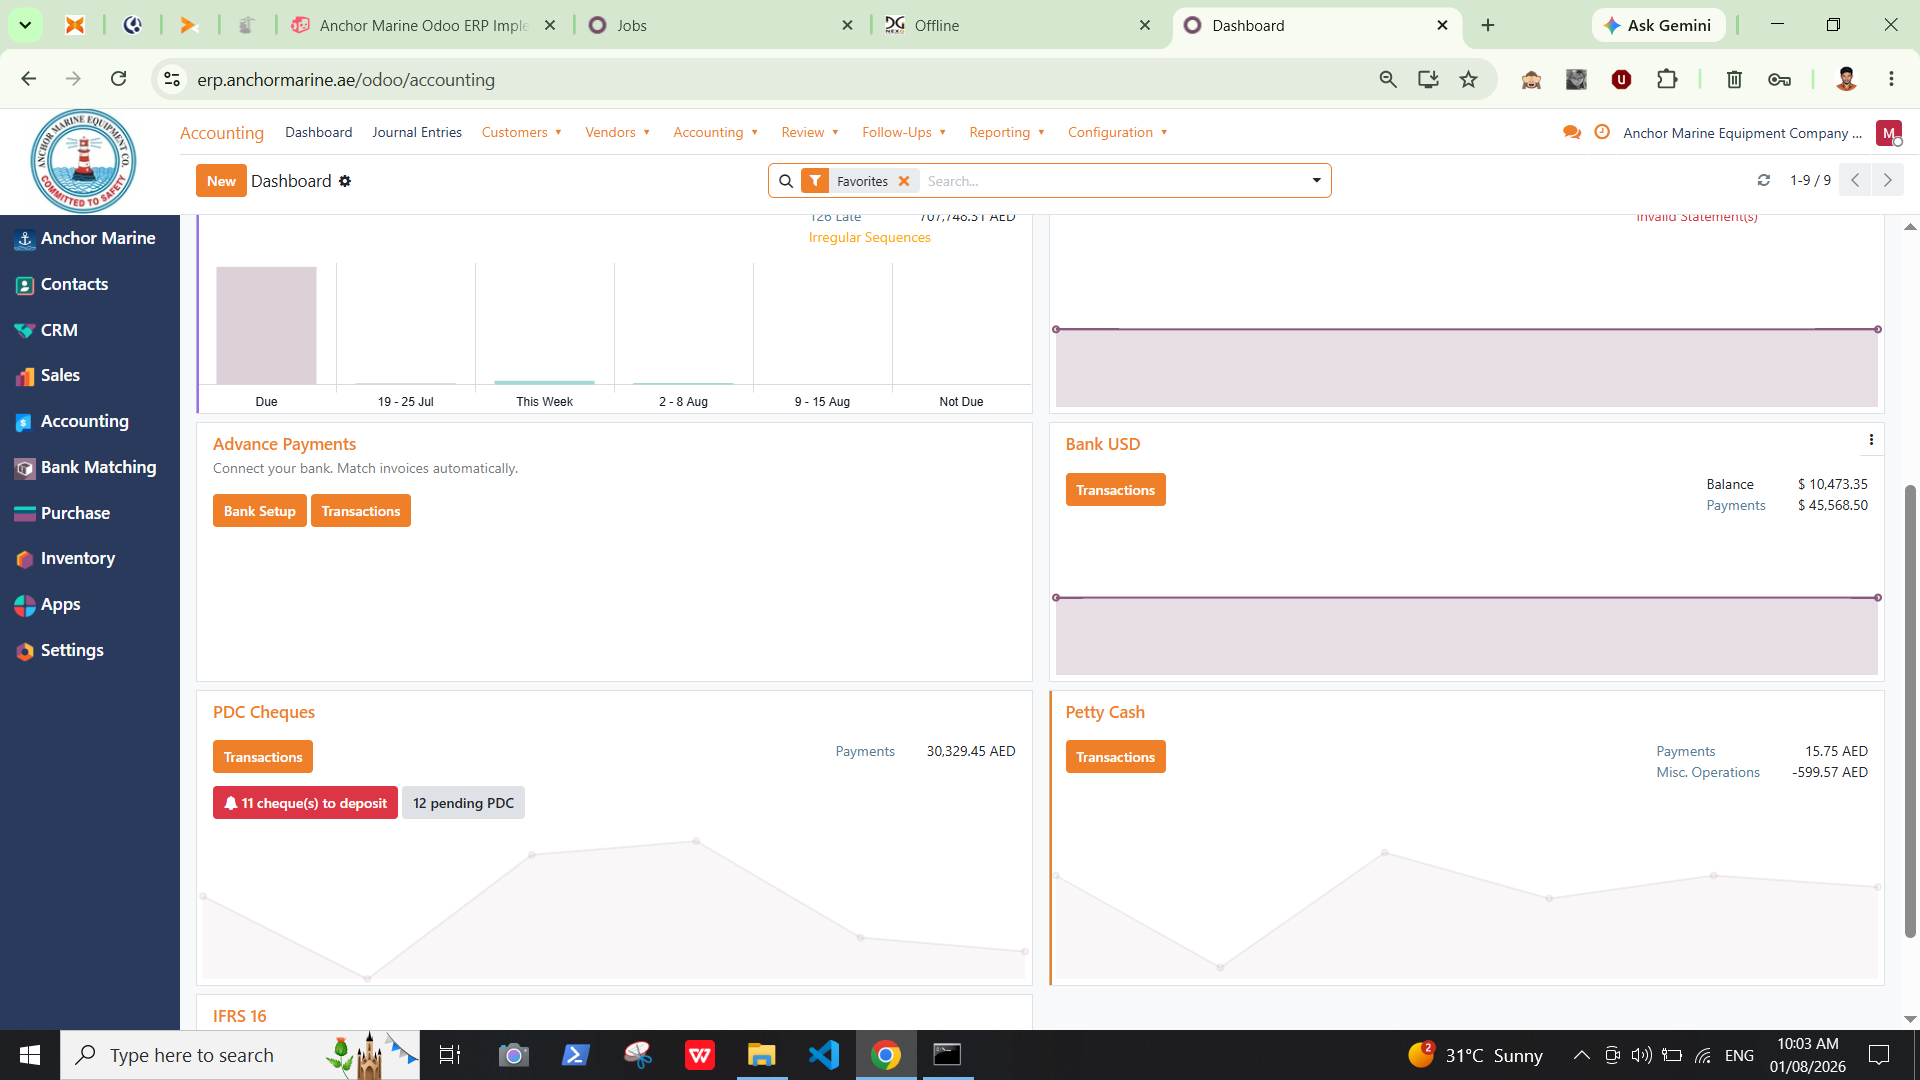
Task: Switch to Anchor Marine Odoo ERP tab
Action: point(423,25)
